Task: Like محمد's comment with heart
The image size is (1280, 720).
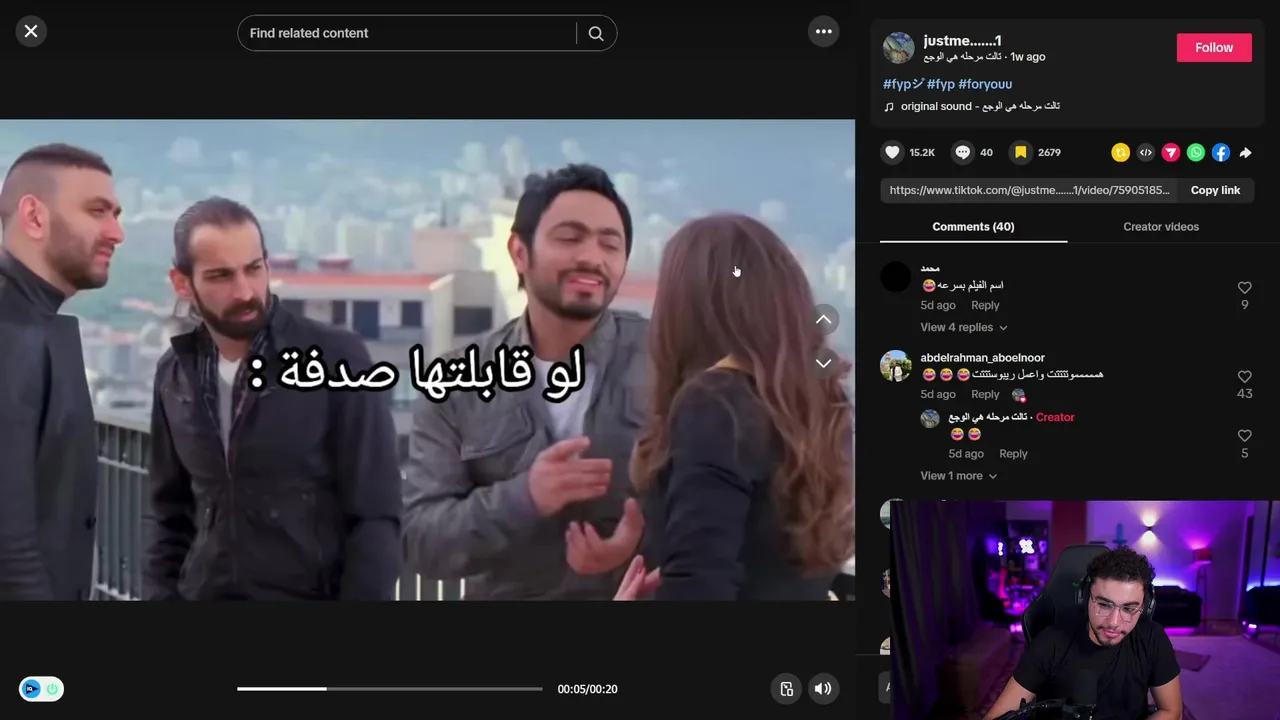Action: click(1245, 288)
